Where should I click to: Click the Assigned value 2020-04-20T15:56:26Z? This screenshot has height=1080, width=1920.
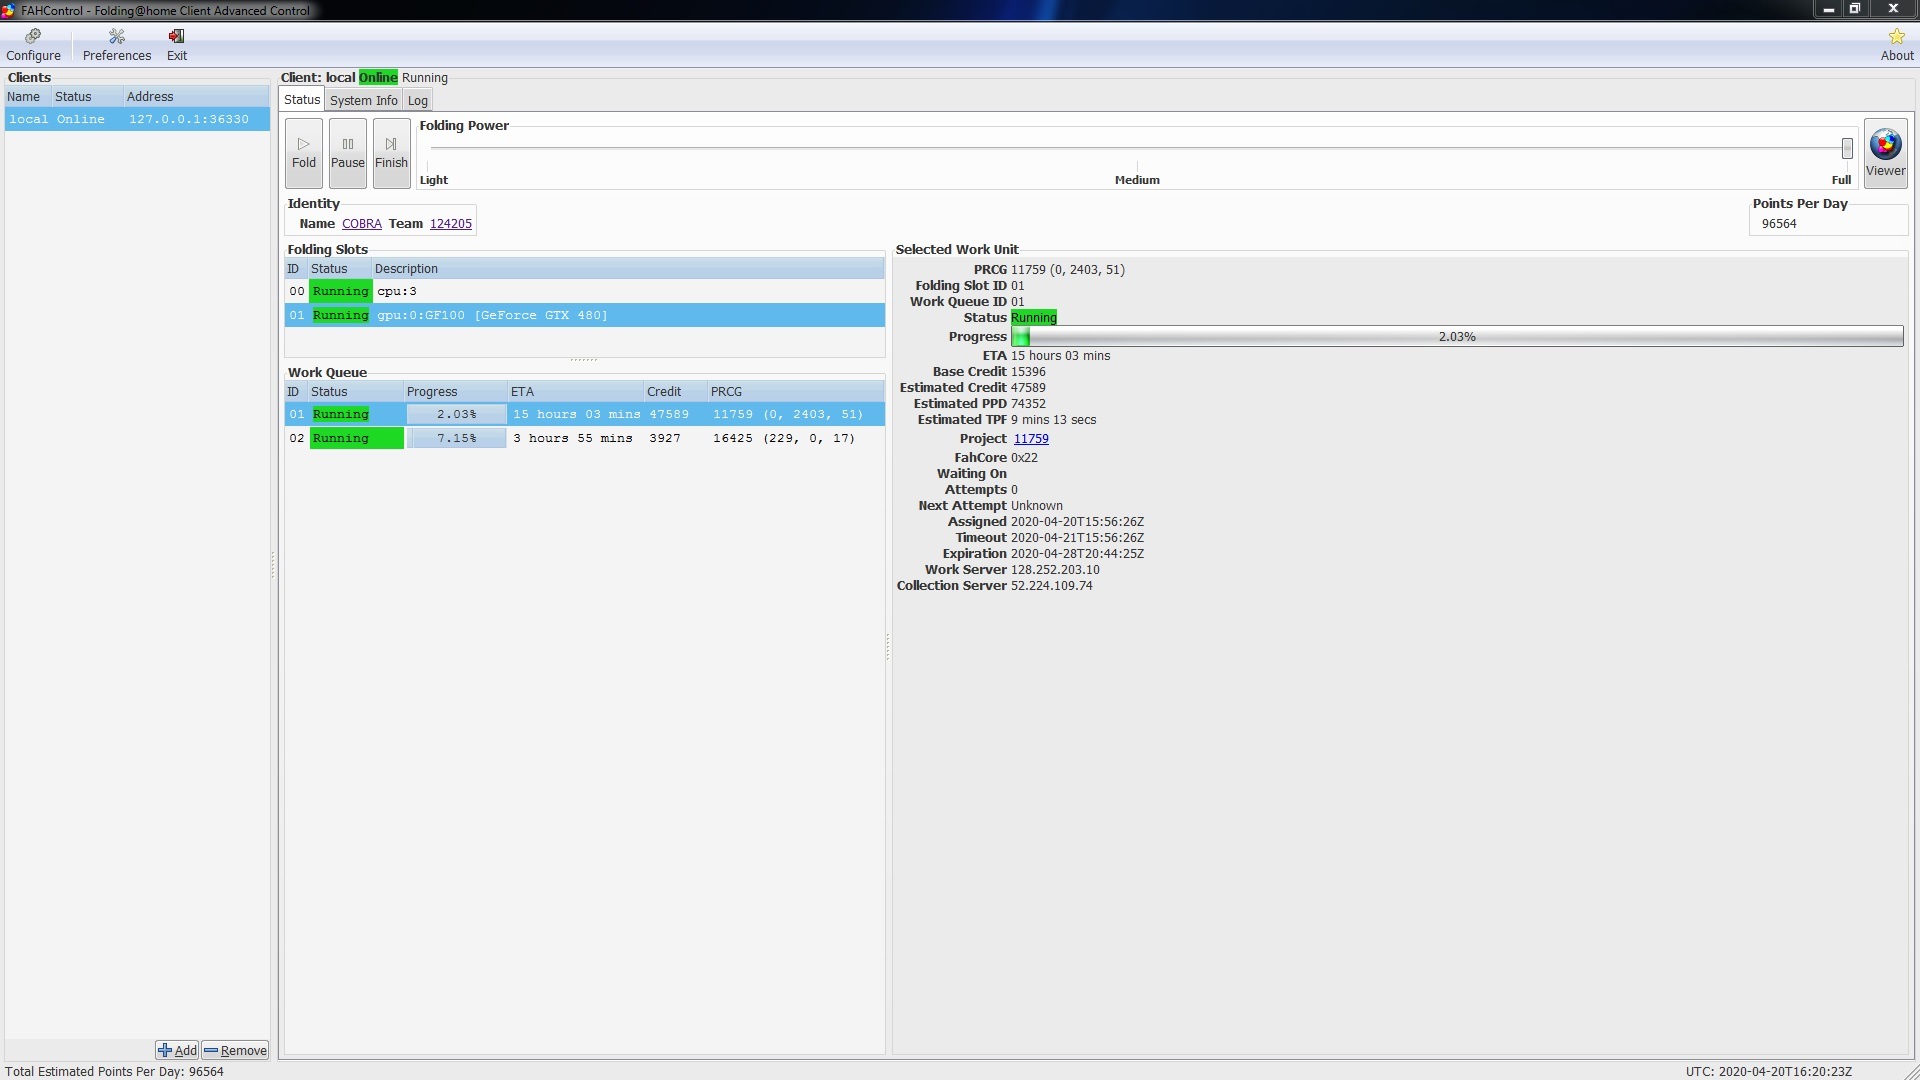pyautogui.click(x=1077, y=522)
